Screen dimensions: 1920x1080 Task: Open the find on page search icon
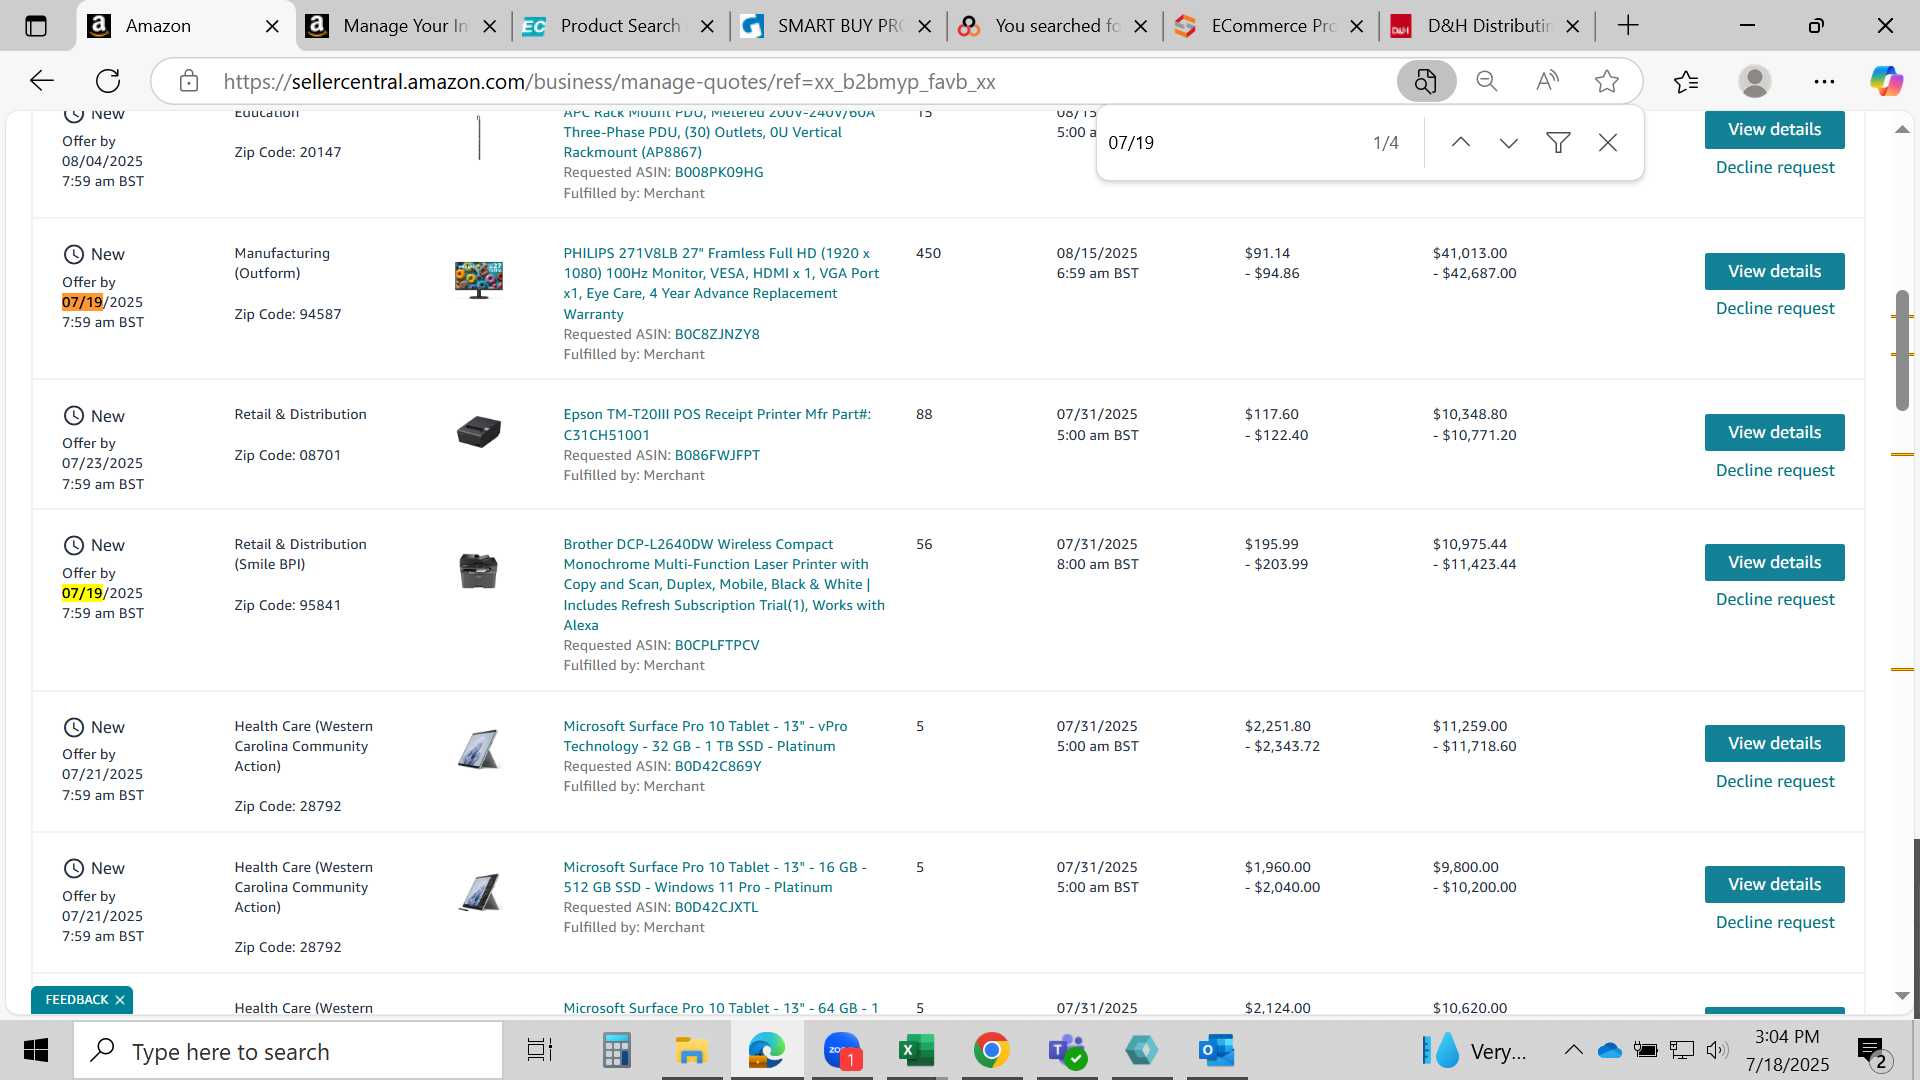(1426, 81)
